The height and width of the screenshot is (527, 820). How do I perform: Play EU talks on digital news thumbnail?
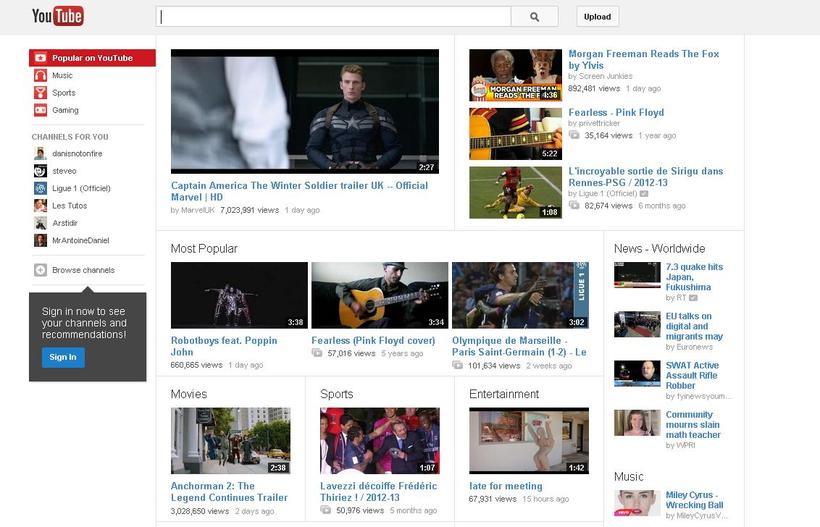click(x=637, y=324)
